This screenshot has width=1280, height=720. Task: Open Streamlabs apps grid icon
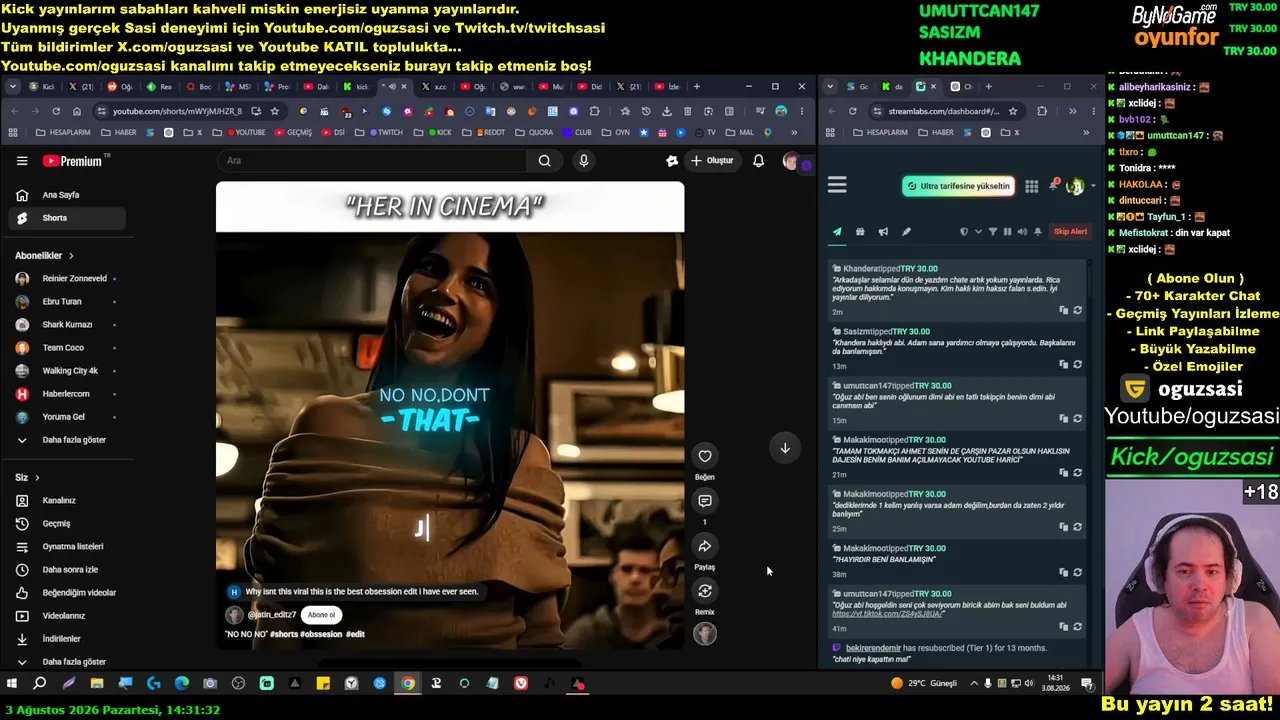click(1031, 186)
